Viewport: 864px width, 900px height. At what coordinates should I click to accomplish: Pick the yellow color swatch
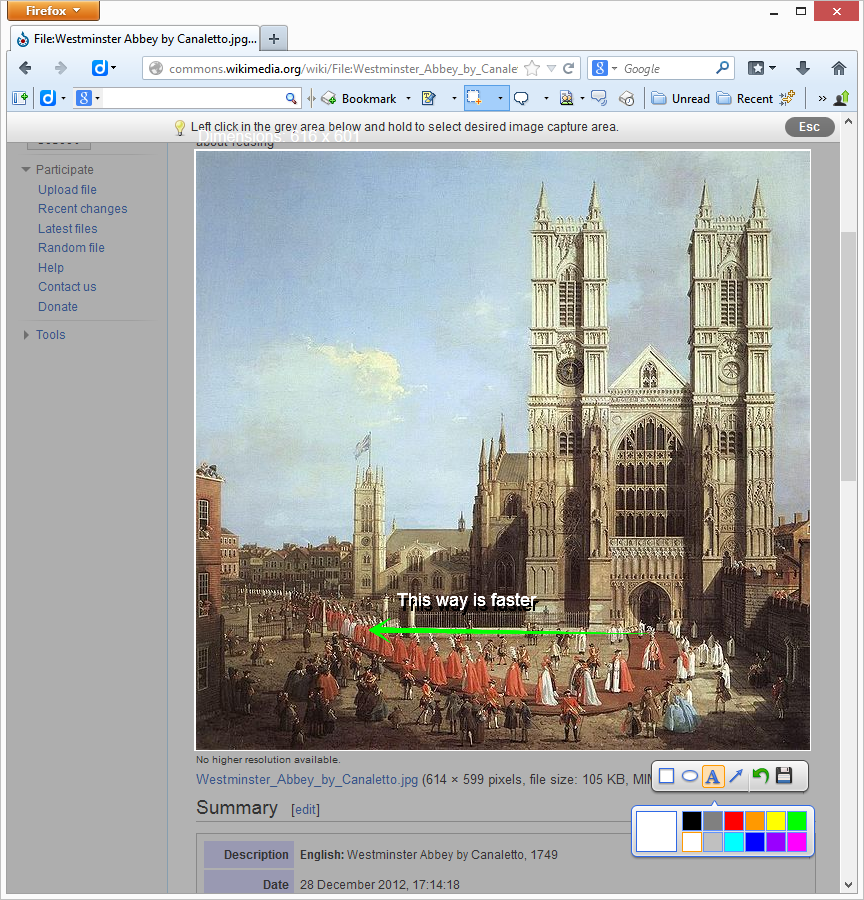pyautogui.click(x=776, y=821)
